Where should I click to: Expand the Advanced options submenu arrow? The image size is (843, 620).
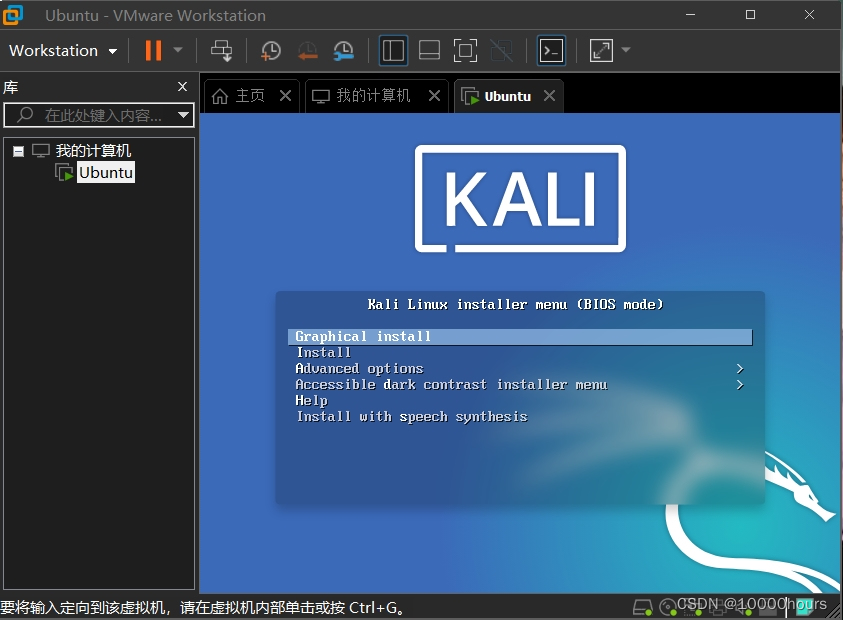[x=740, y=369]
